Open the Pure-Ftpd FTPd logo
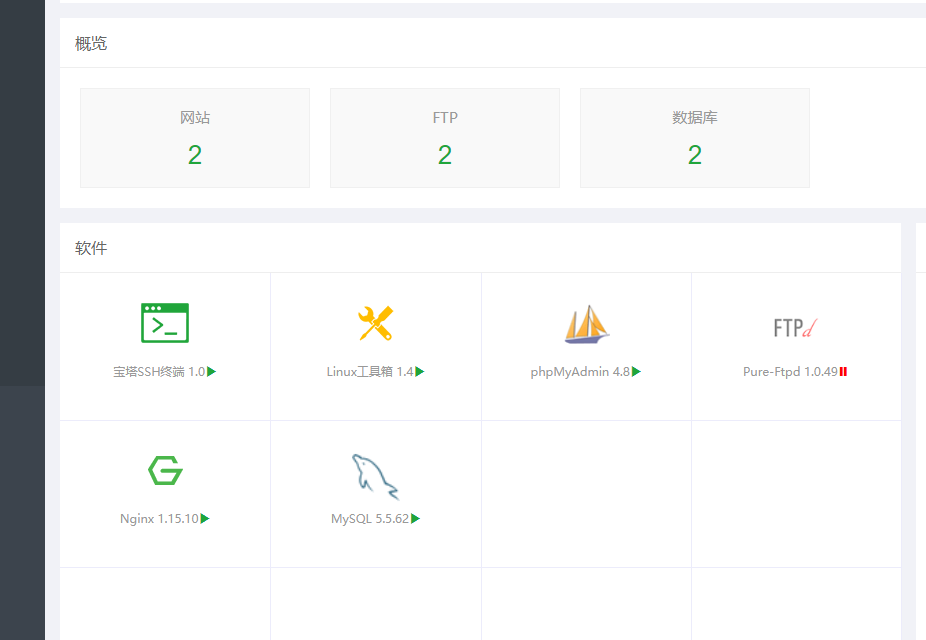 tap(795, 328)
